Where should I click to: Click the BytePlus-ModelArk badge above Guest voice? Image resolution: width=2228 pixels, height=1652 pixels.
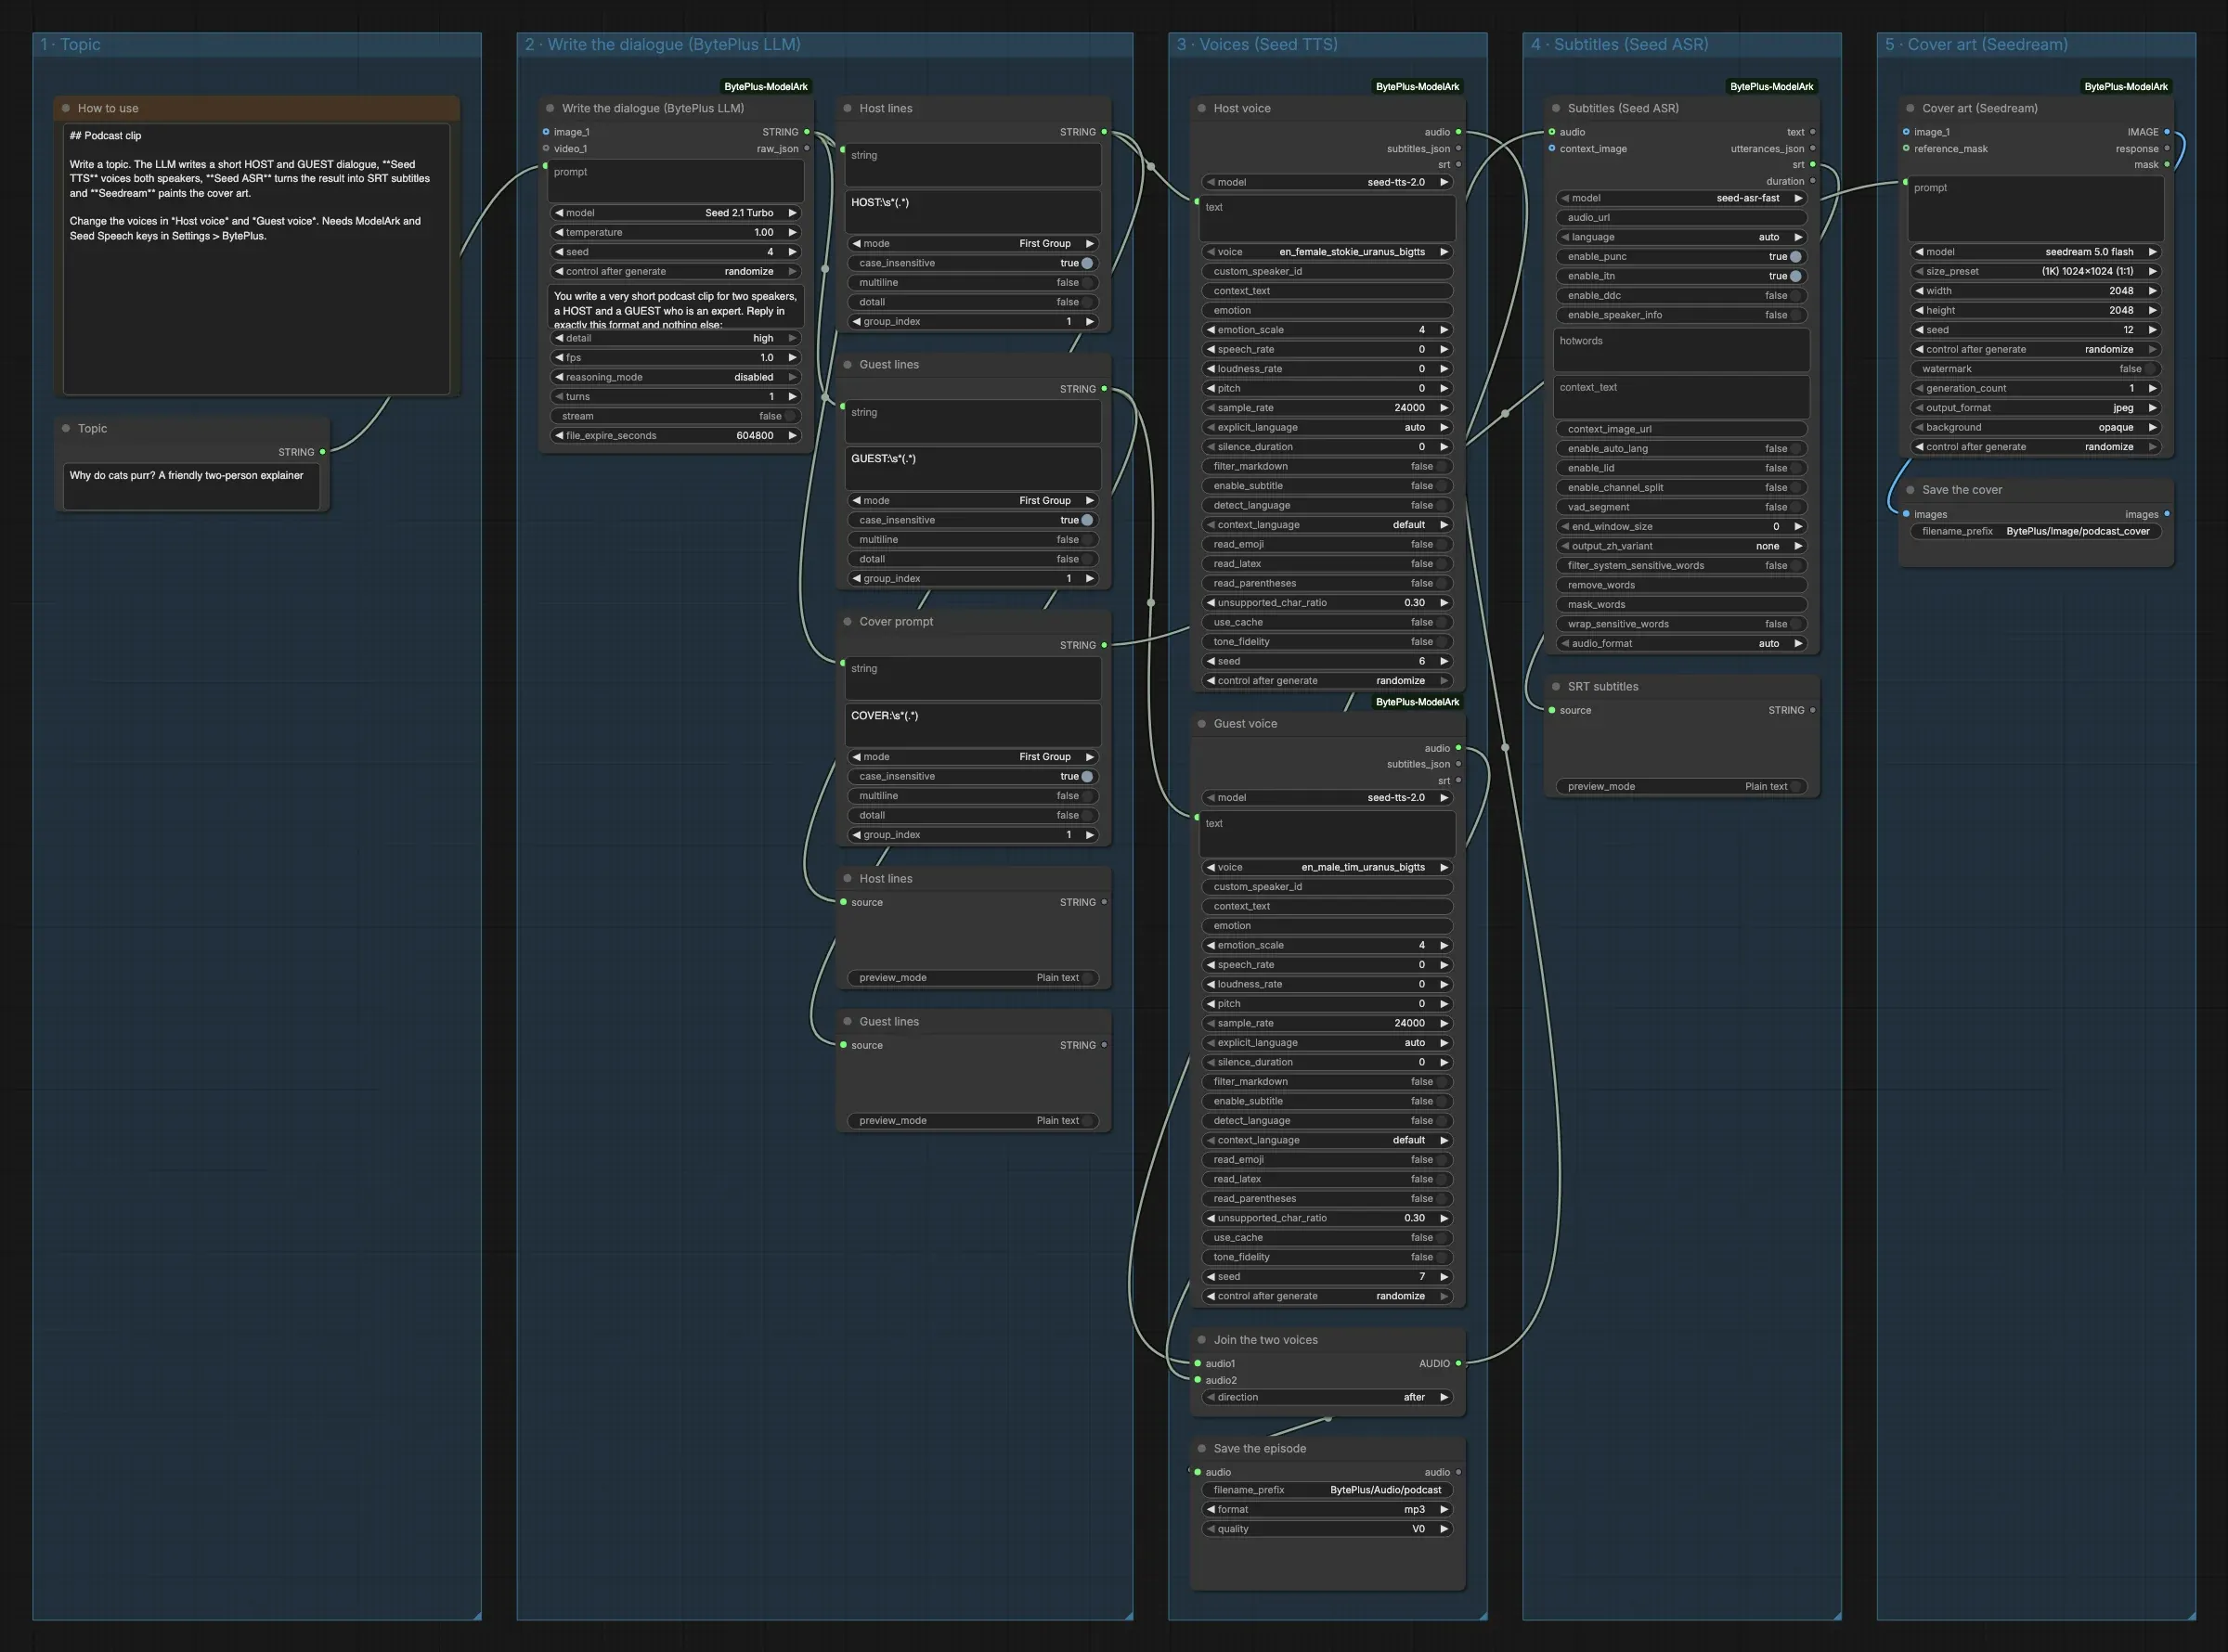point(1417,702)
